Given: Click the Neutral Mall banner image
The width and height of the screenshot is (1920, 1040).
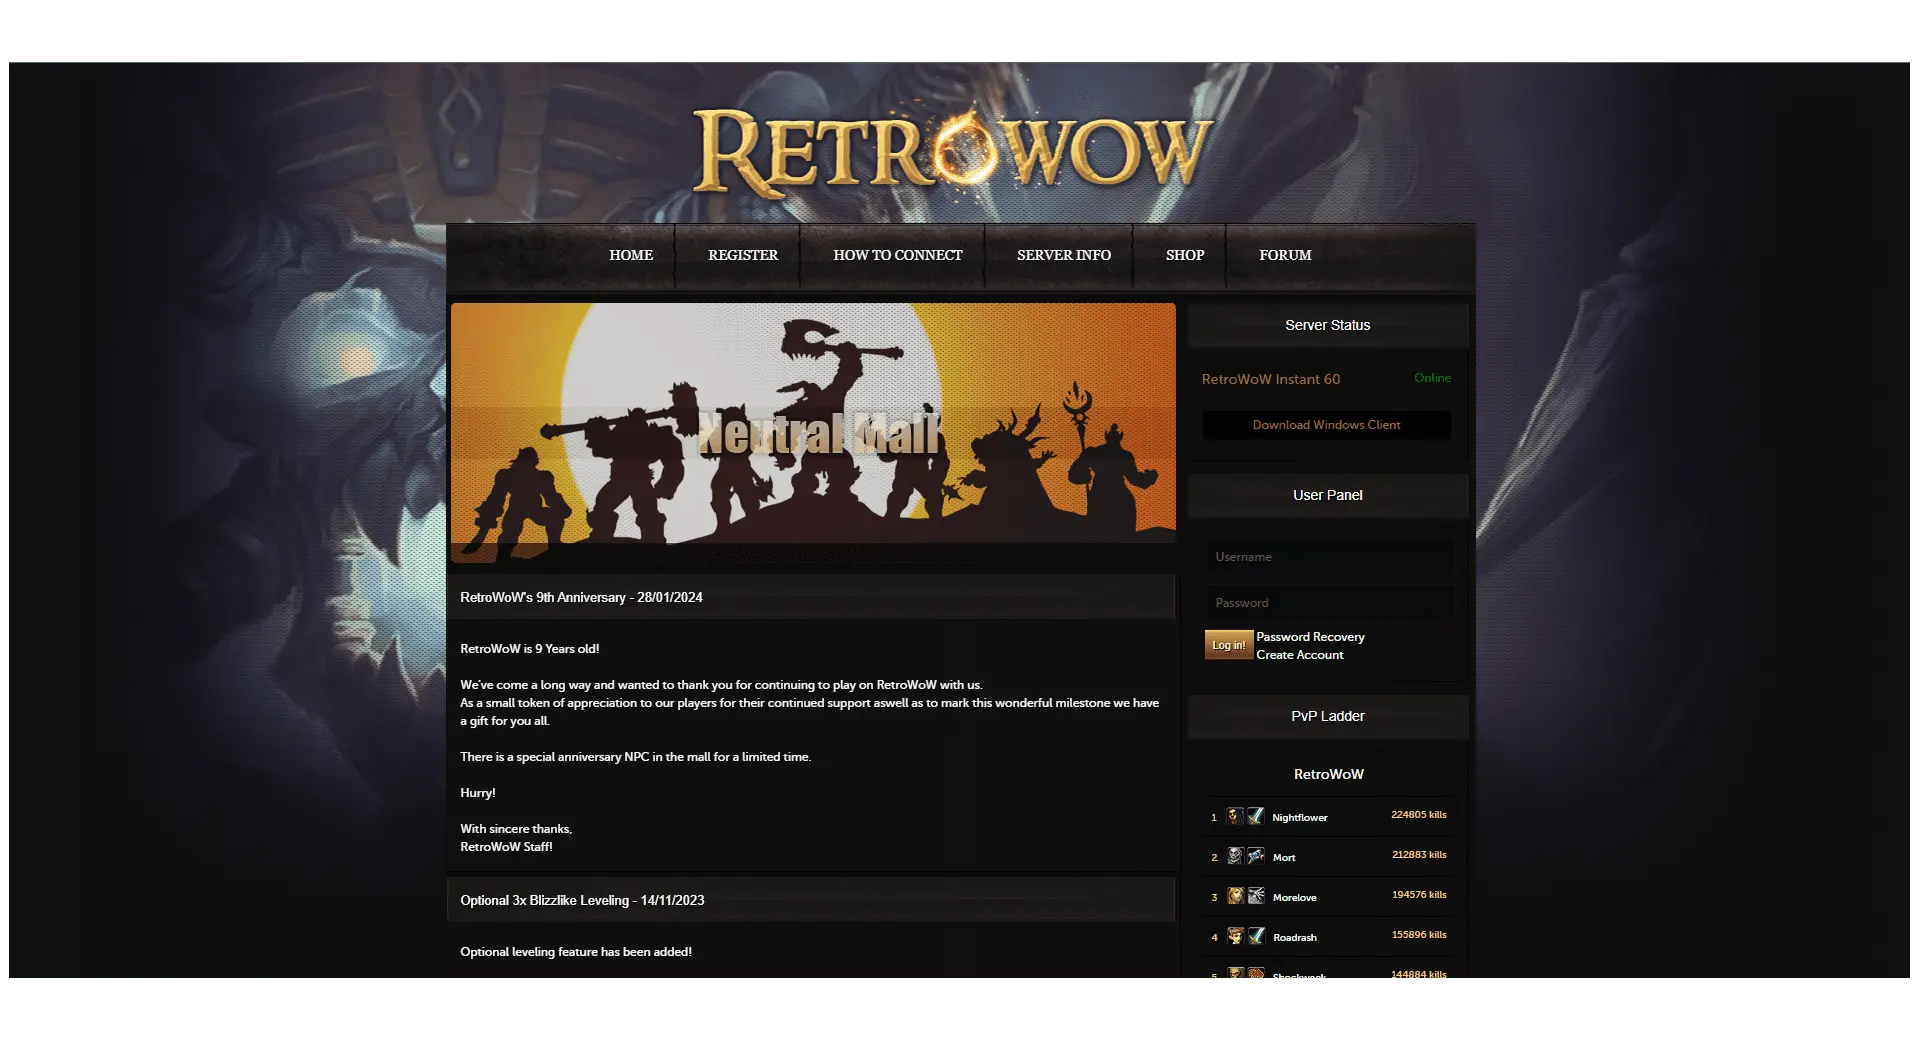Looking at the screenshot, I should click(813, 432).
